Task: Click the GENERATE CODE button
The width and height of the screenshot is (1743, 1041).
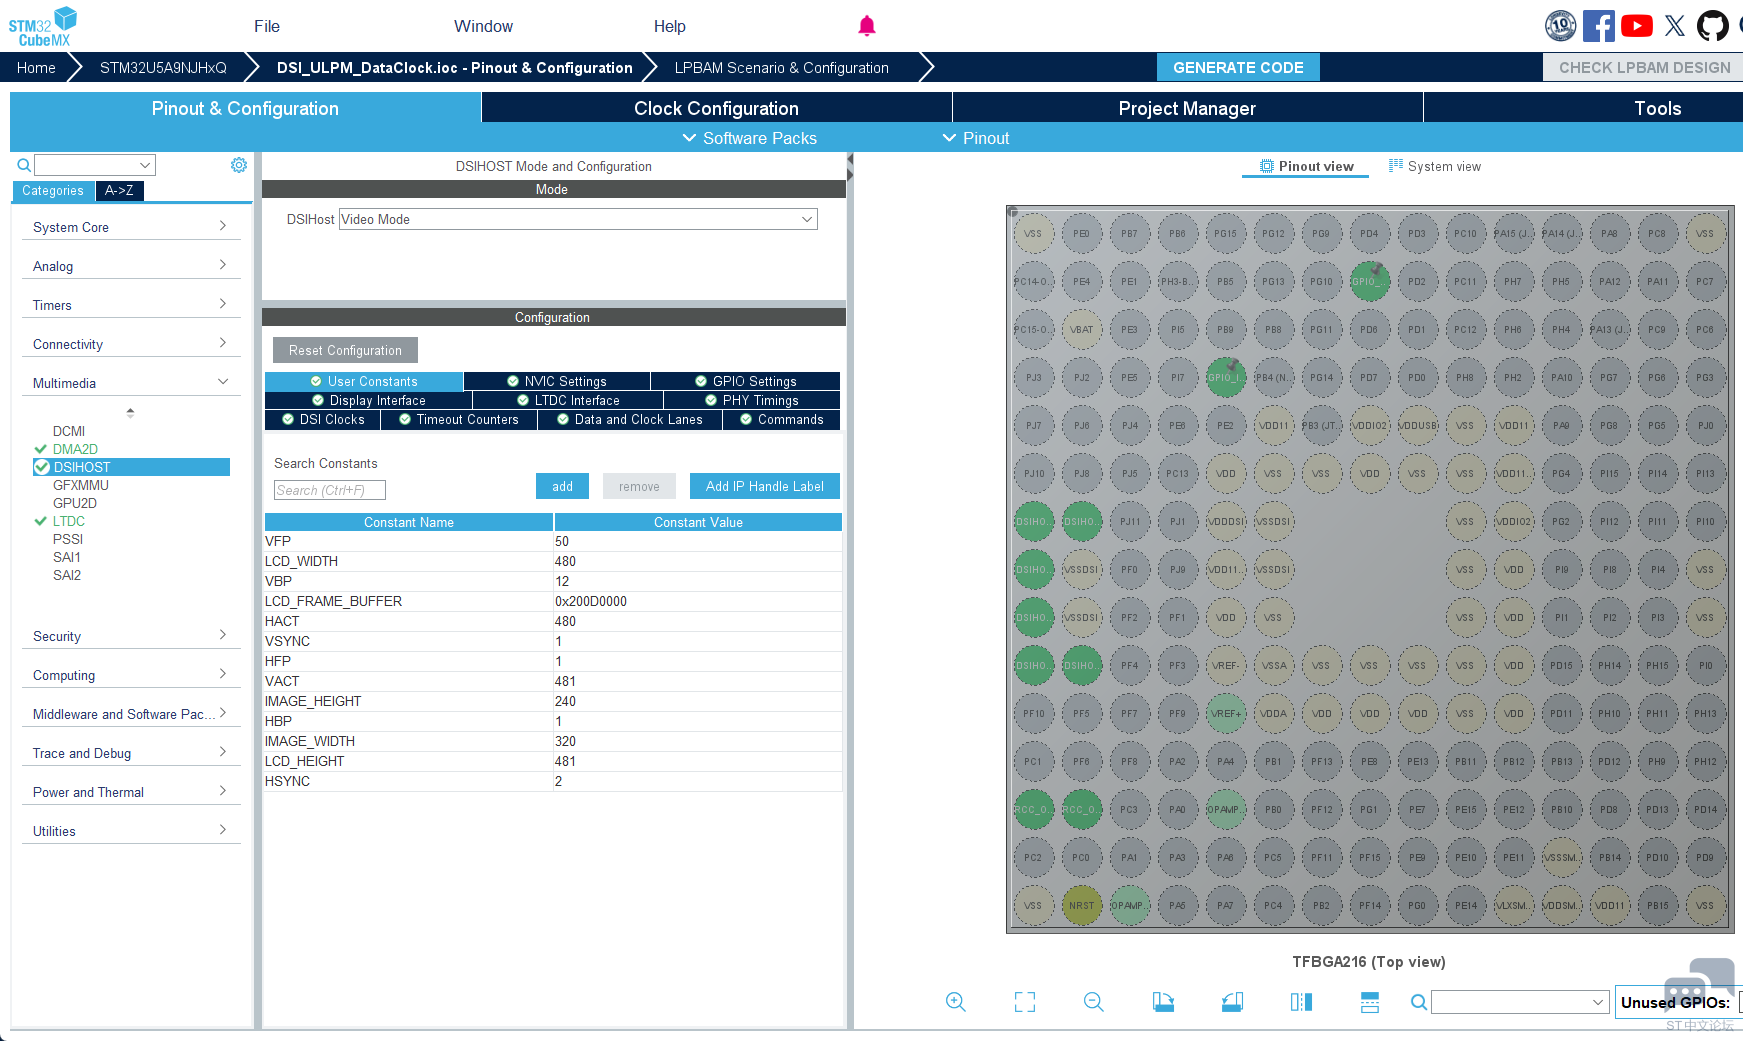Action: point(1238,67)
